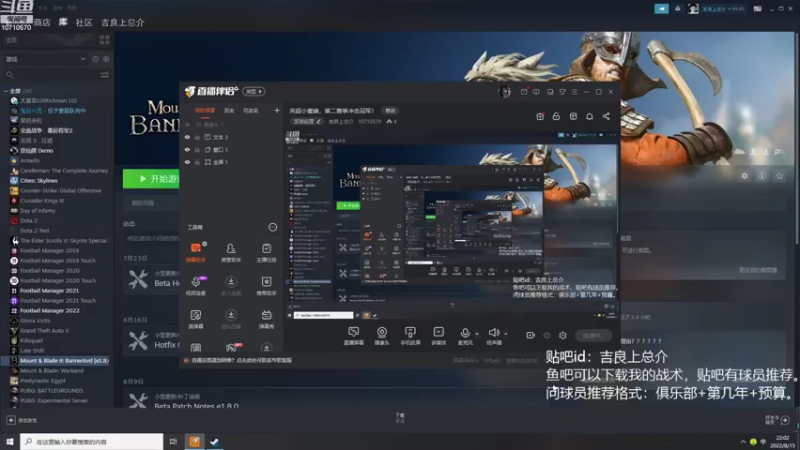Toggle lock on 文本 3 source

[x=197, y=137]
